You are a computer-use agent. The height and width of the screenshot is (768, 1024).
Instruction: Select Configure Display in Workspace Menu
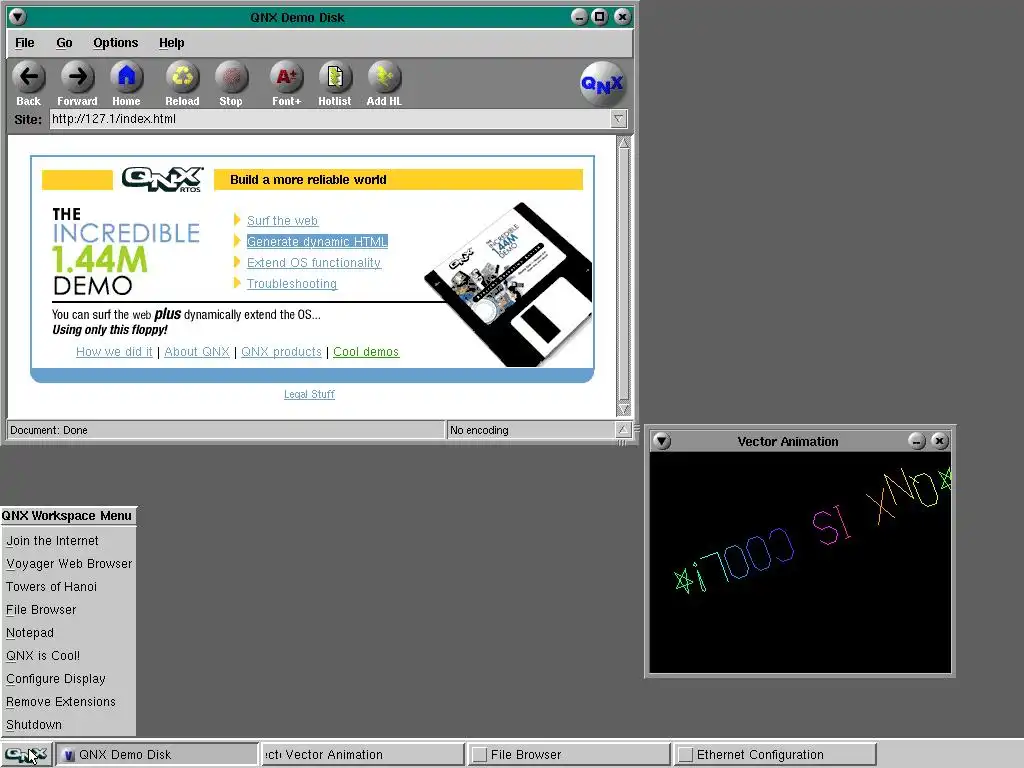coord(68,679)
